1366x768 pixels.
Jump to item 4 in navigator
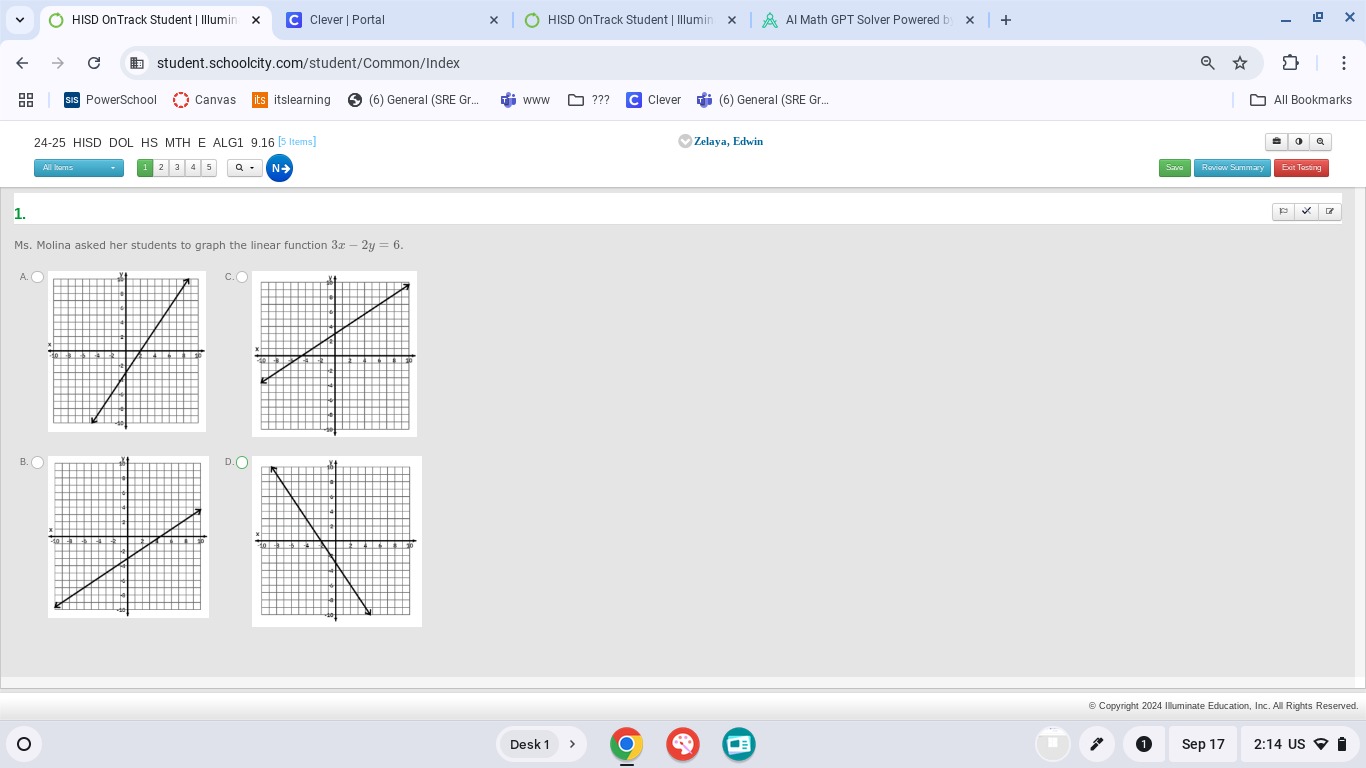click(x=193, y=168)
